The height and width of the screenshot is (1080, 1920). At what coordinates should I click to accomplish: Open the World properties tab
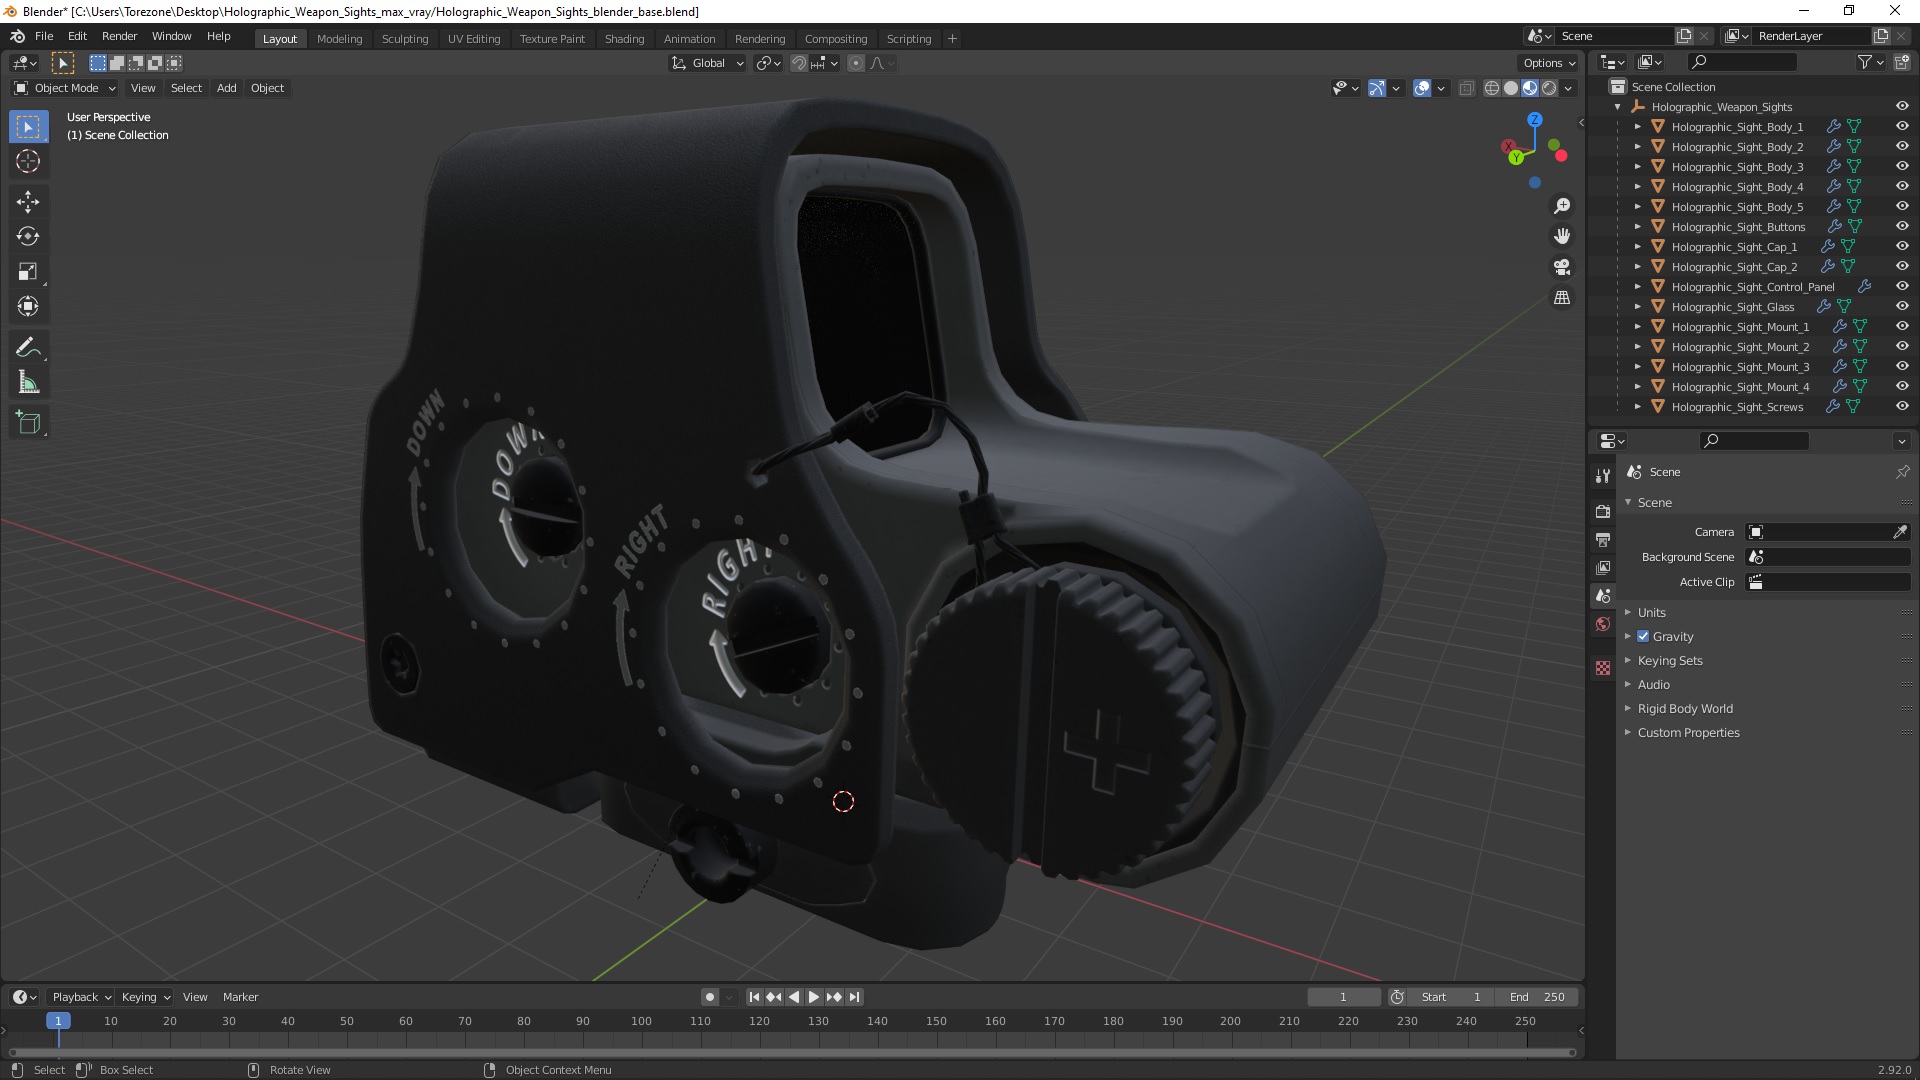(1603, 624)
